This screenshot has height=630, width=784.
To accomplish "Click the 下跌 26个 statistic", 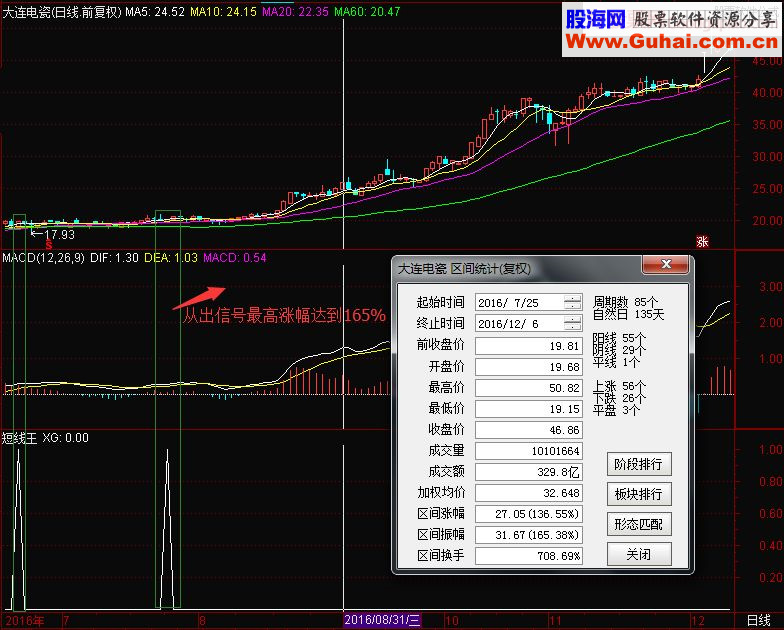I will click(x=620, y=398).
